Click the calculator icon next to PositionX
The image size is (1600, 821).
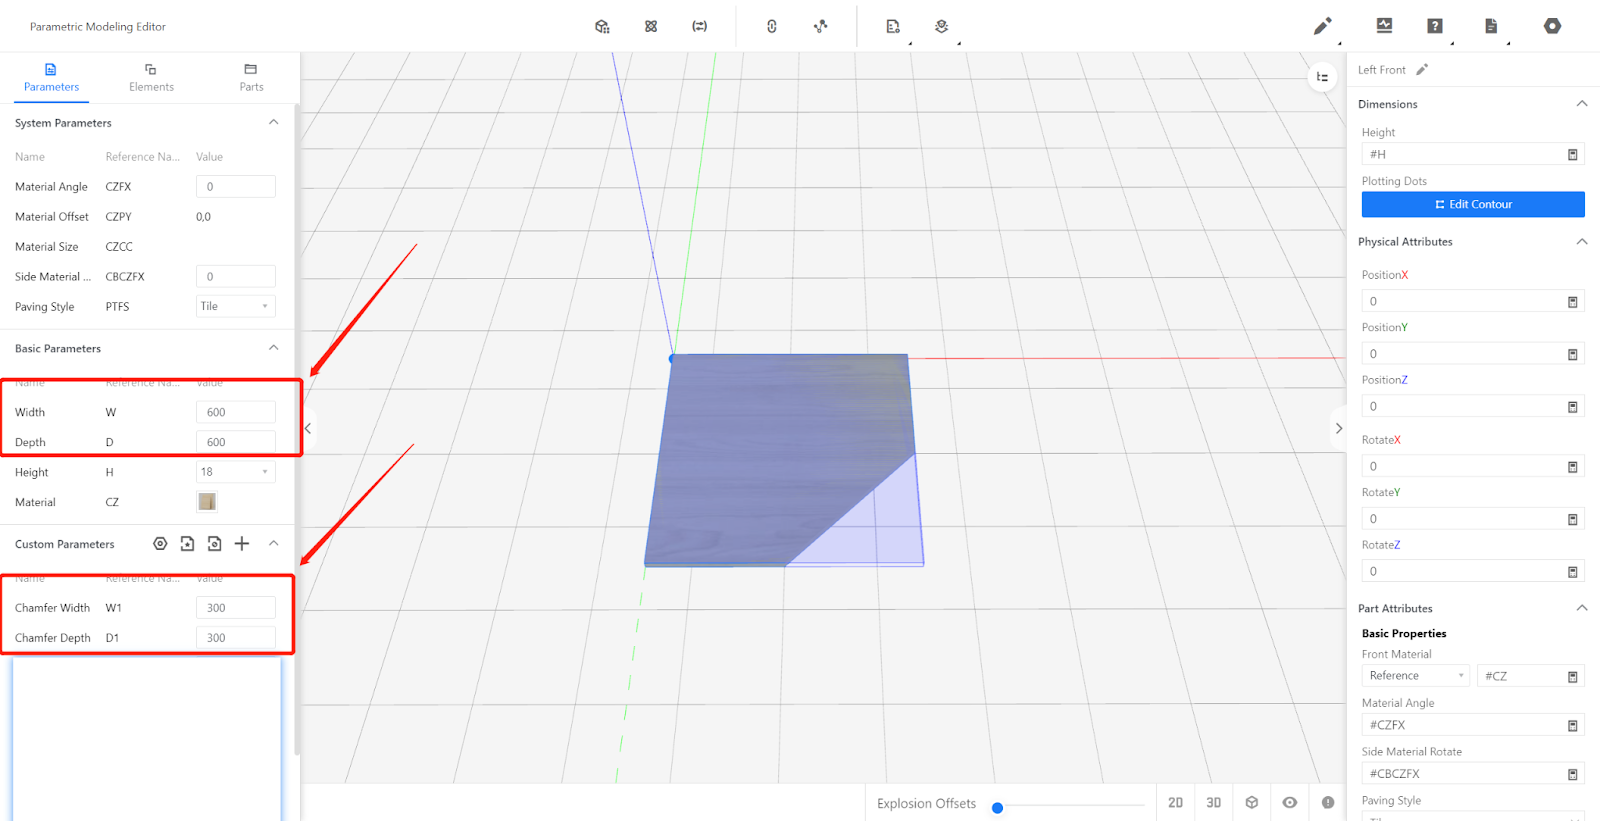coord(1572,302)
